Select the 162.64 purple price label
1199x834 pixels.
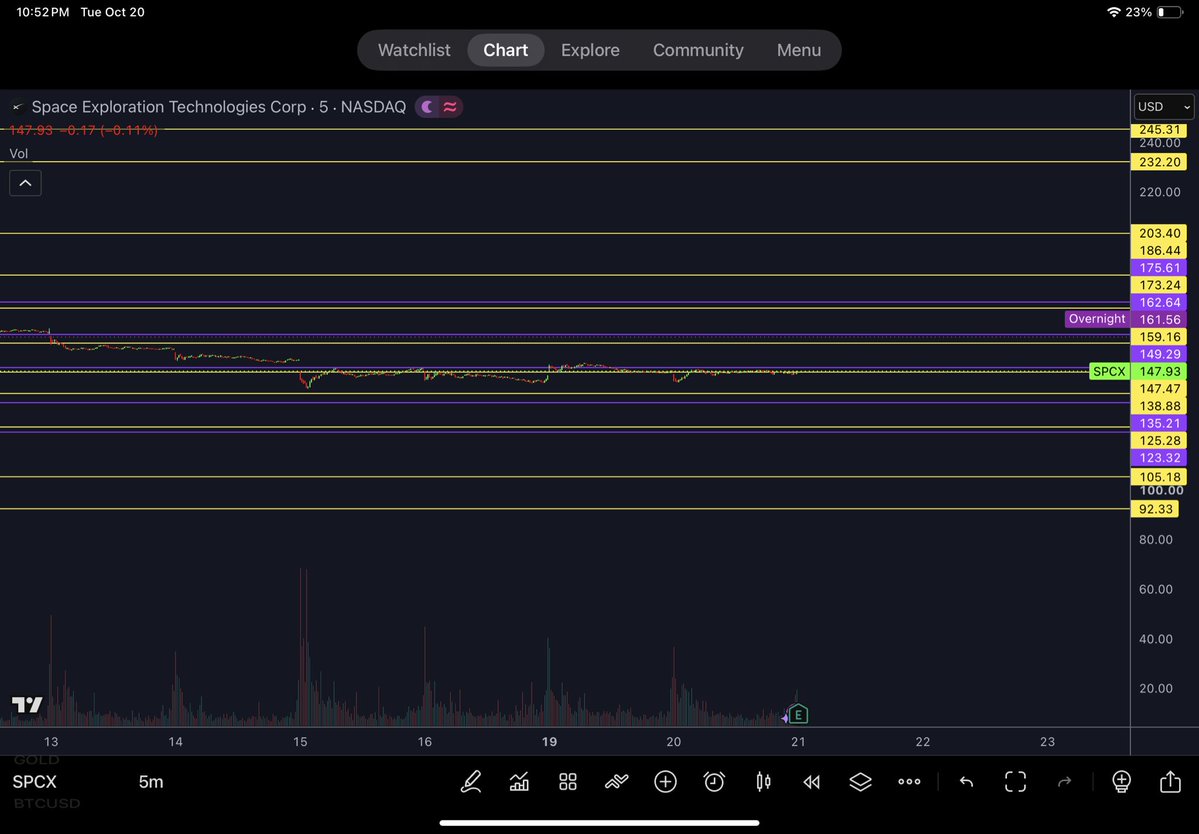pos(1159,303)
